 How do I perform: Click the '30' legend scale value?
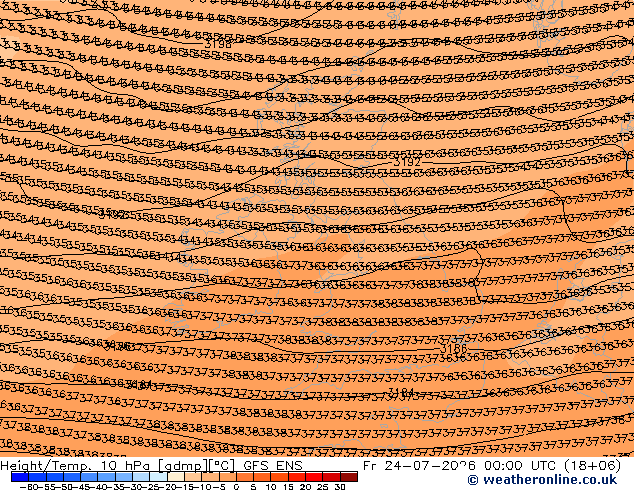coord(340,486)
